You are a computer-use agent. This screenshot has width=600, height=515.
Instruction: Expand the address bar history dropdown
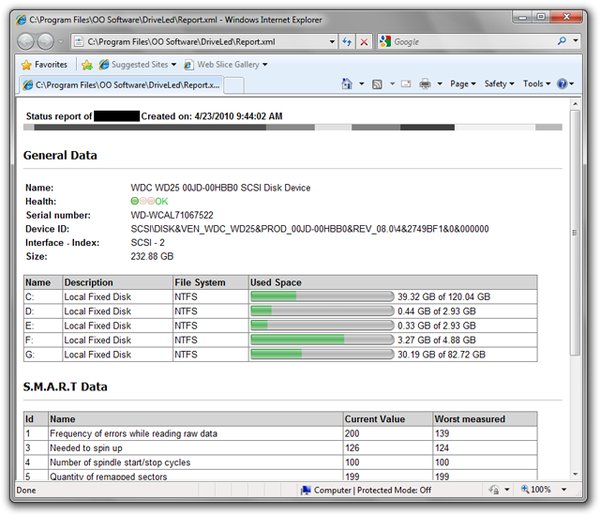click(x=332, y=42)
